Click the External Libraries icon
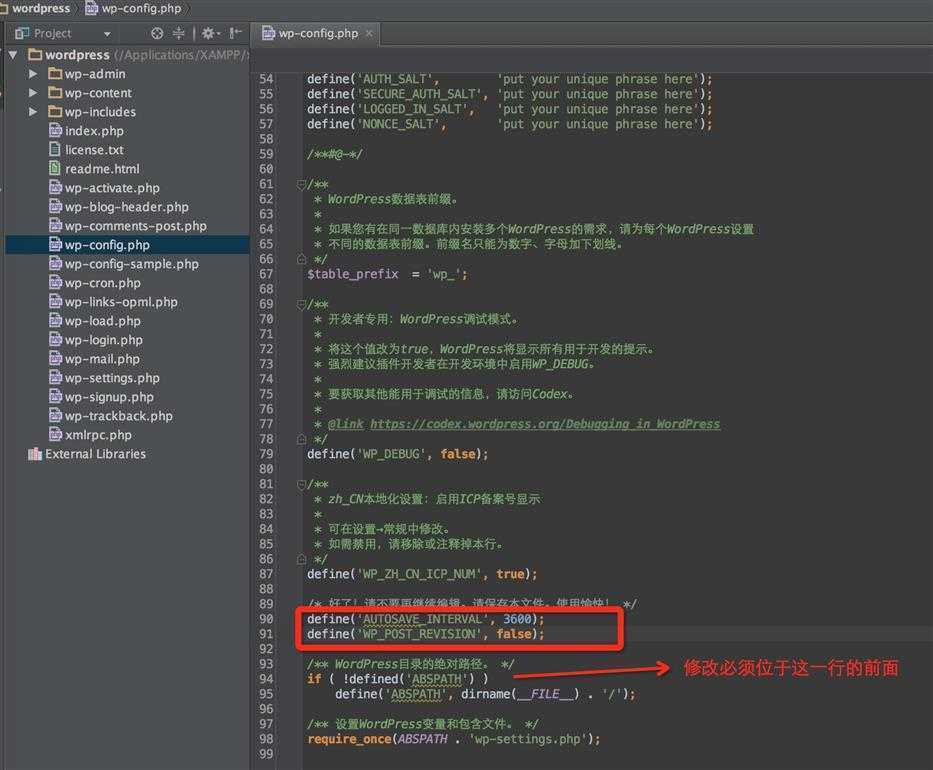Screen dimensions: 933x770 (x=35, y=454)
